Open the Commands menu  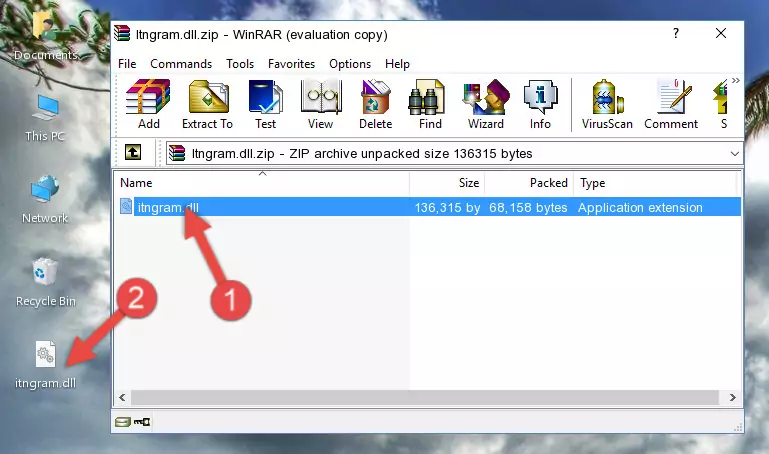click(181, 64)
